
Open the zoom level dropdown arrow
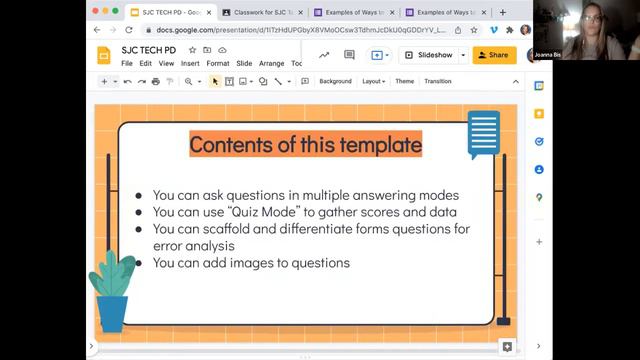[x=200, y=82]
